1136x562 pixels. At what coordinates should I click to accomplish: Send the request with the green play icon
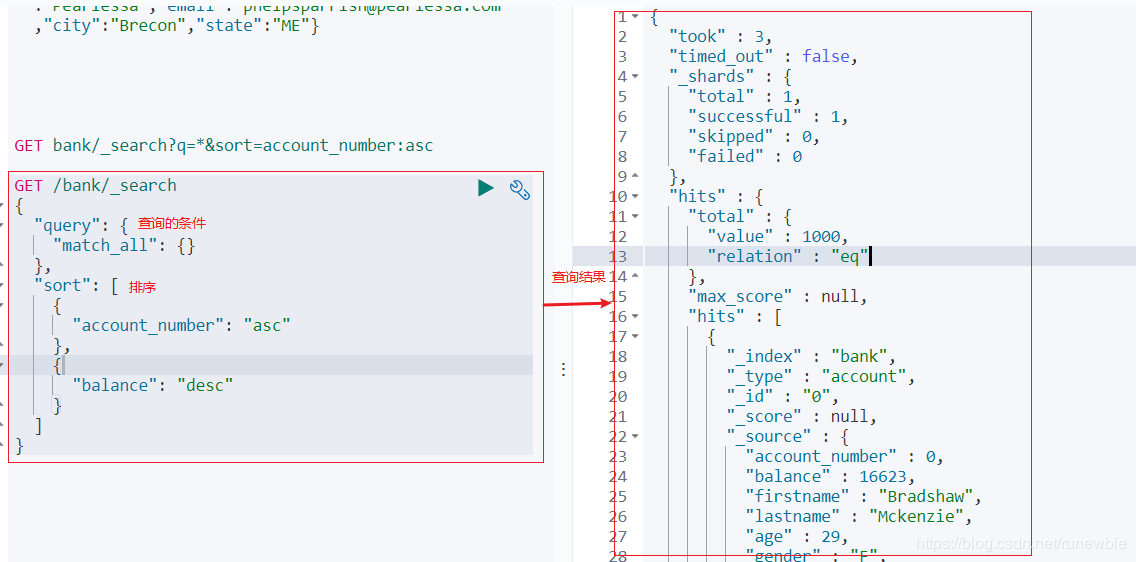485,188
